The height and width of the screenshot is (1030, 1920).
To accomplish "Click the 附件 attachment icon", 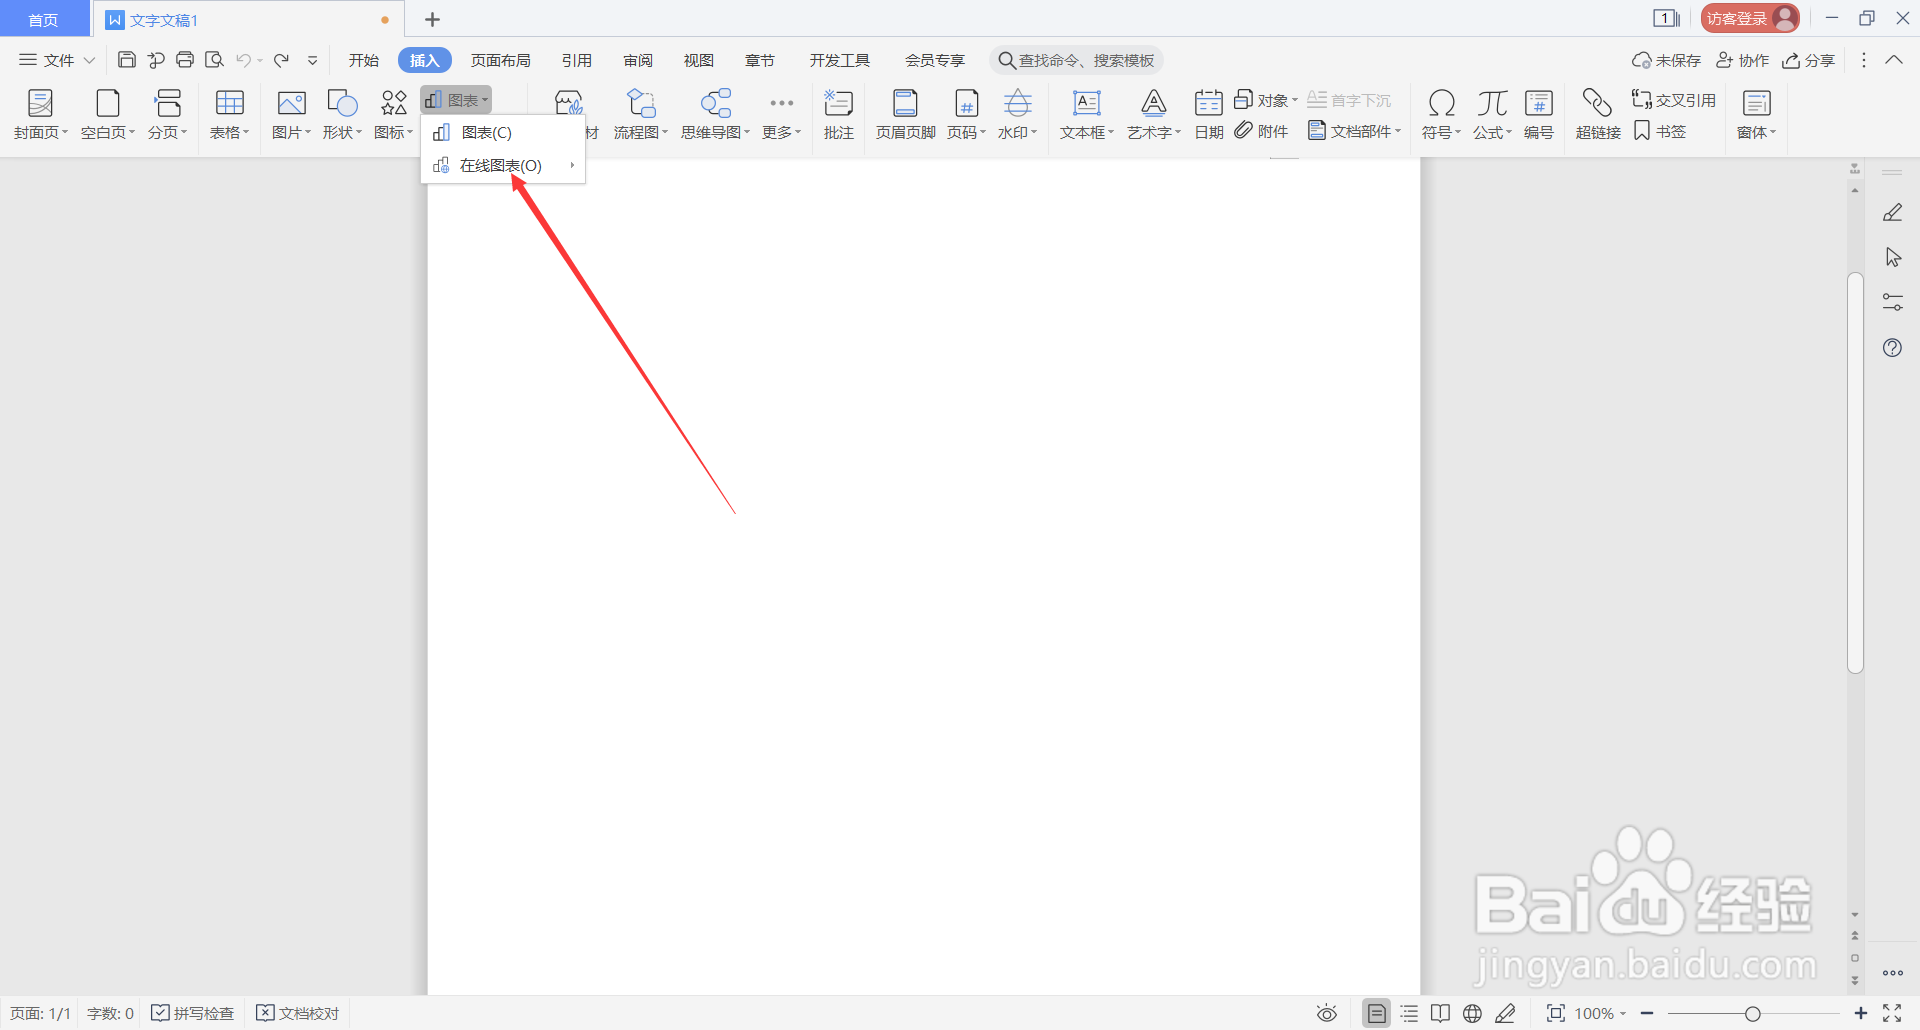I will click(x=1261, y=131).
